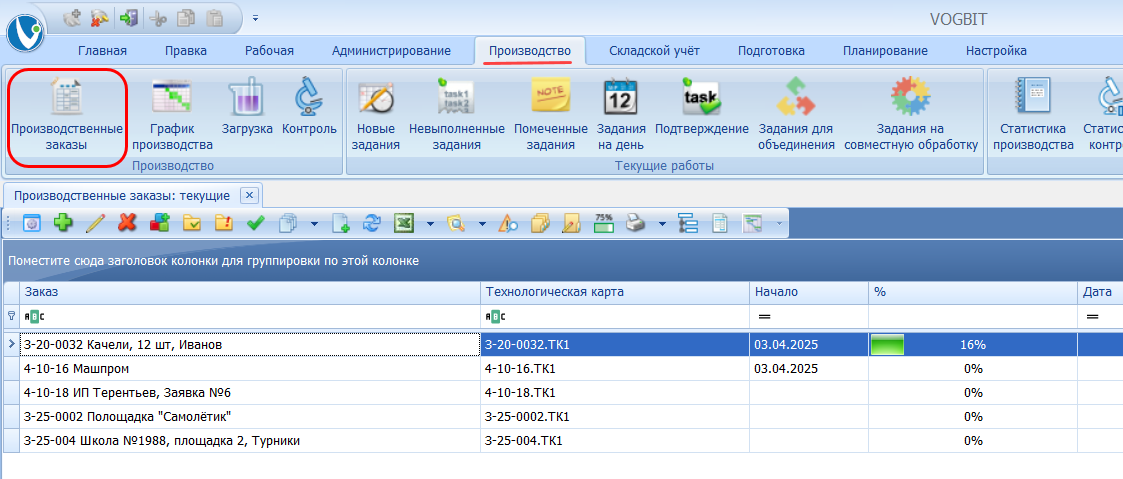Open Задания для объединения puzzle icon
Screen dimensions: 1123x479
pos(796,115)
